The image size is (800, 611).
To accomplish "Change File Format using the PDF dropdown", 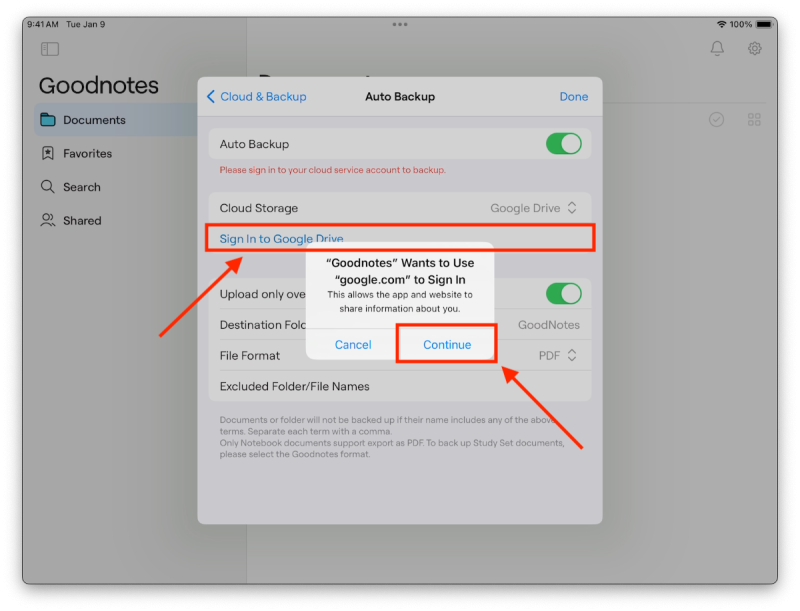I will click(x=556, y=355).
